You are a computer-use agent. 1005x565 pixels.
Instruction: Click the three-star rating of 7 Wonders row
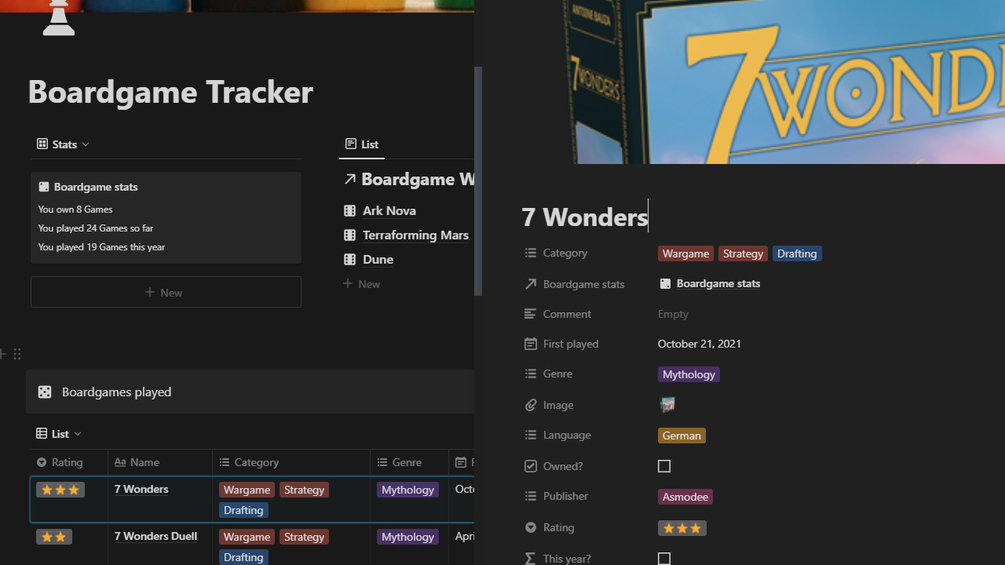(60, 489)
